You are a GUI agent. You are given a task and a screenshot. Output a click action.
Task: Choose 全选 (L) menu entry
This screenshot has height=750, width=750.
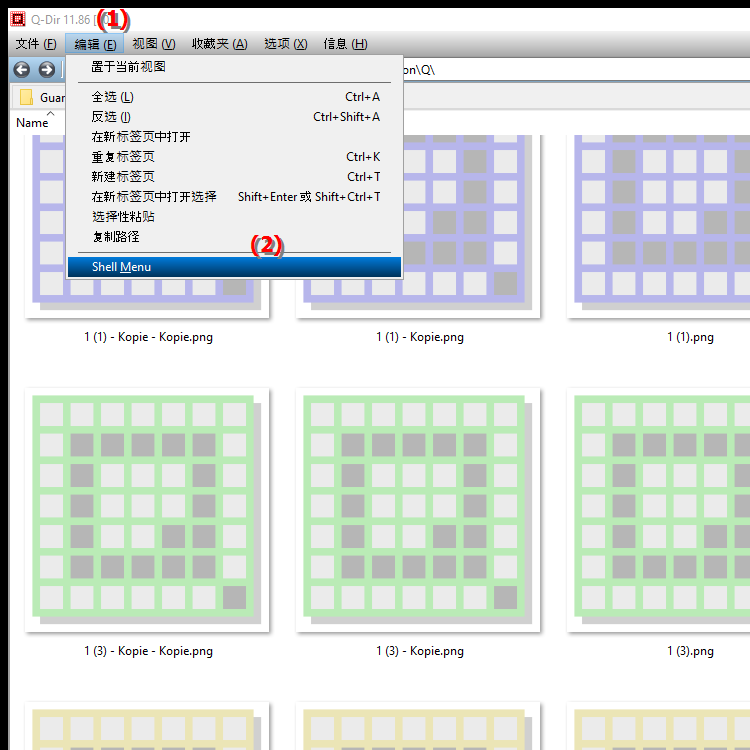(234, 97)
